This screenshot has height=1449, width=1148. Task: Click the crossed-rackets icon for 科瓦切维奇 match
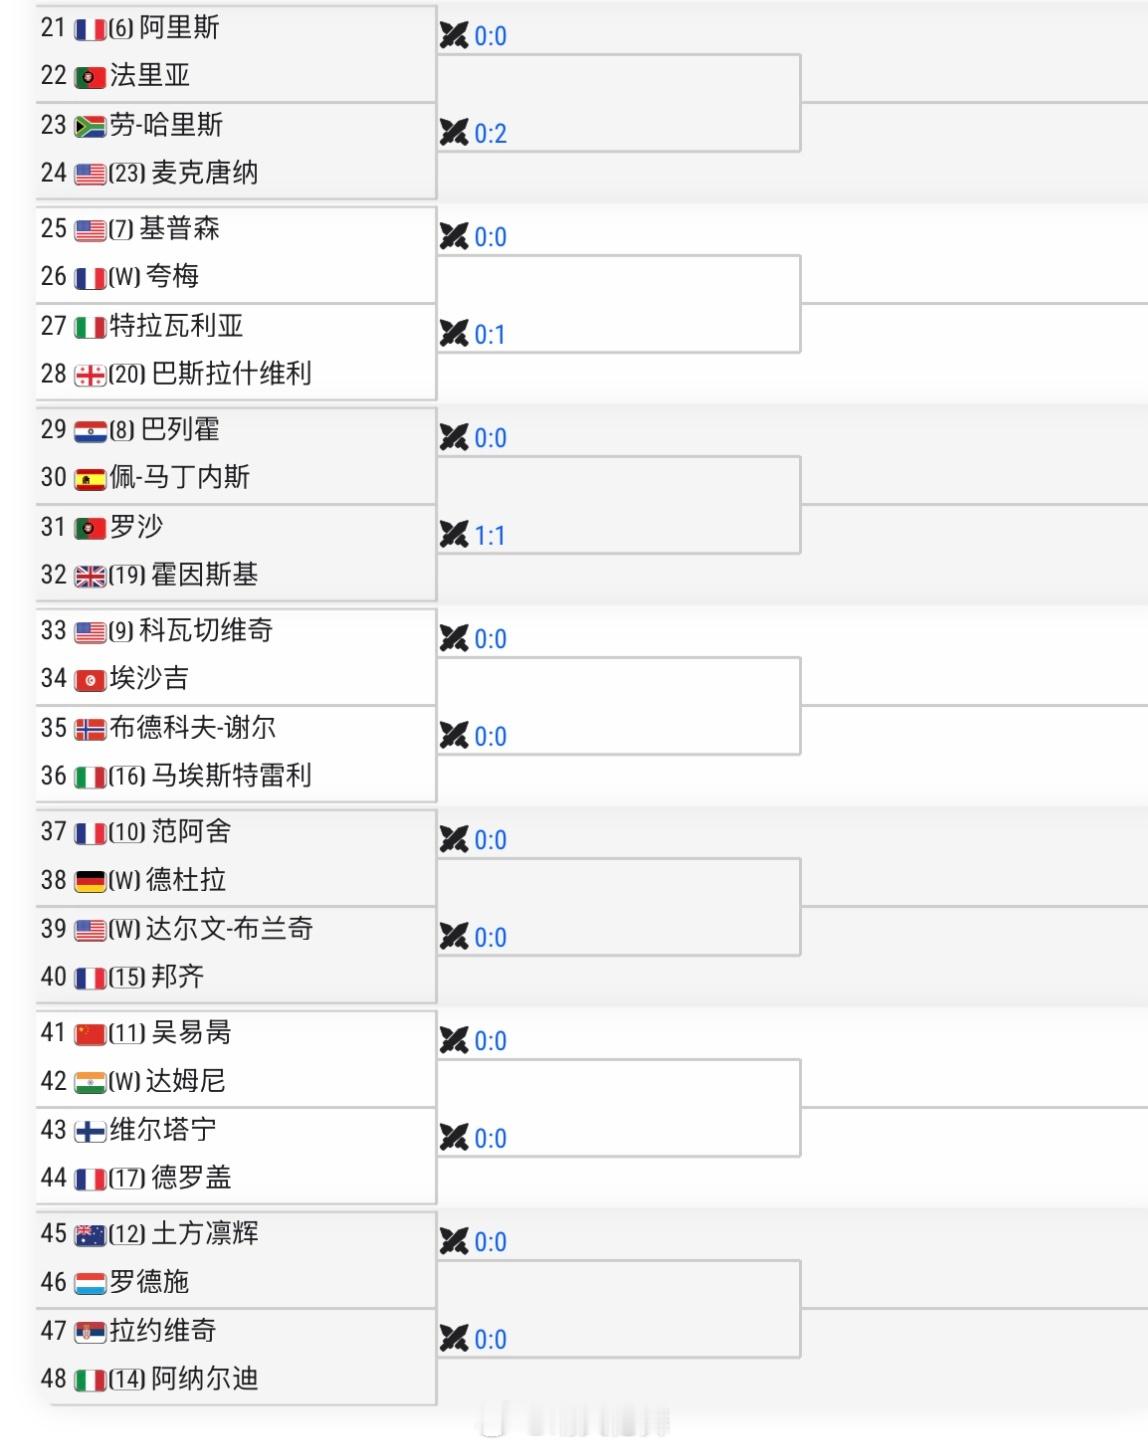pos(452,636)
